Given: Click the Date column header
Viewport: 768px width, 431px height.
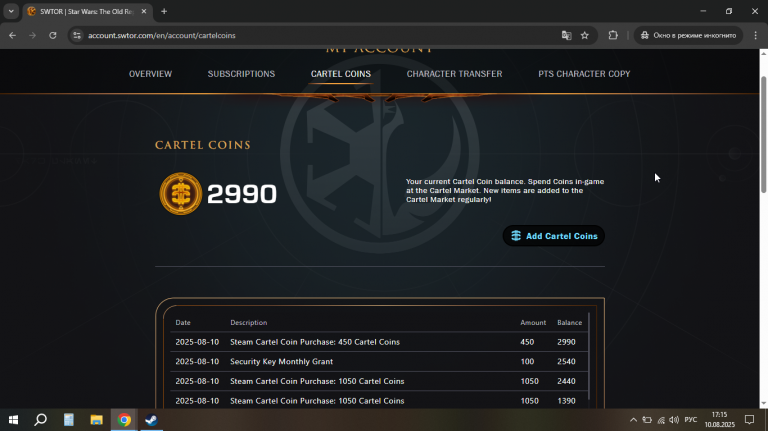Looking at the screenshot, I should pos(183,322).
